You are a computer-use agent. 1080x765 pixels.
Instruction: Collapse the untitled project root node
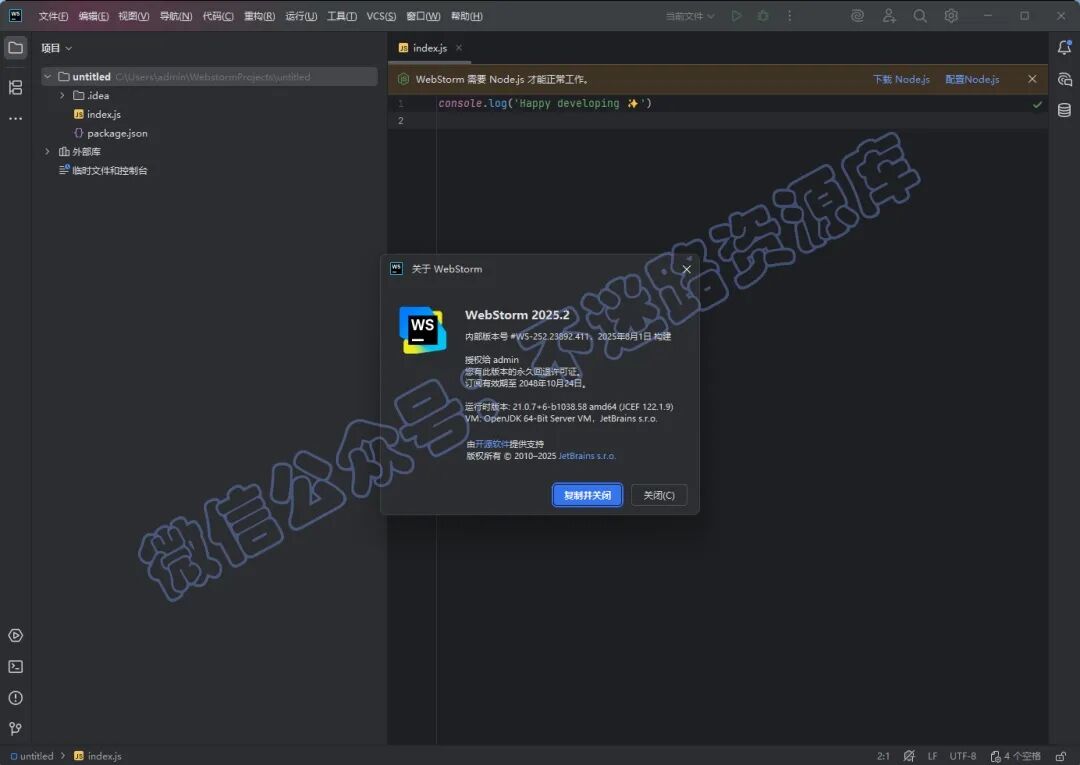(48, 76)
